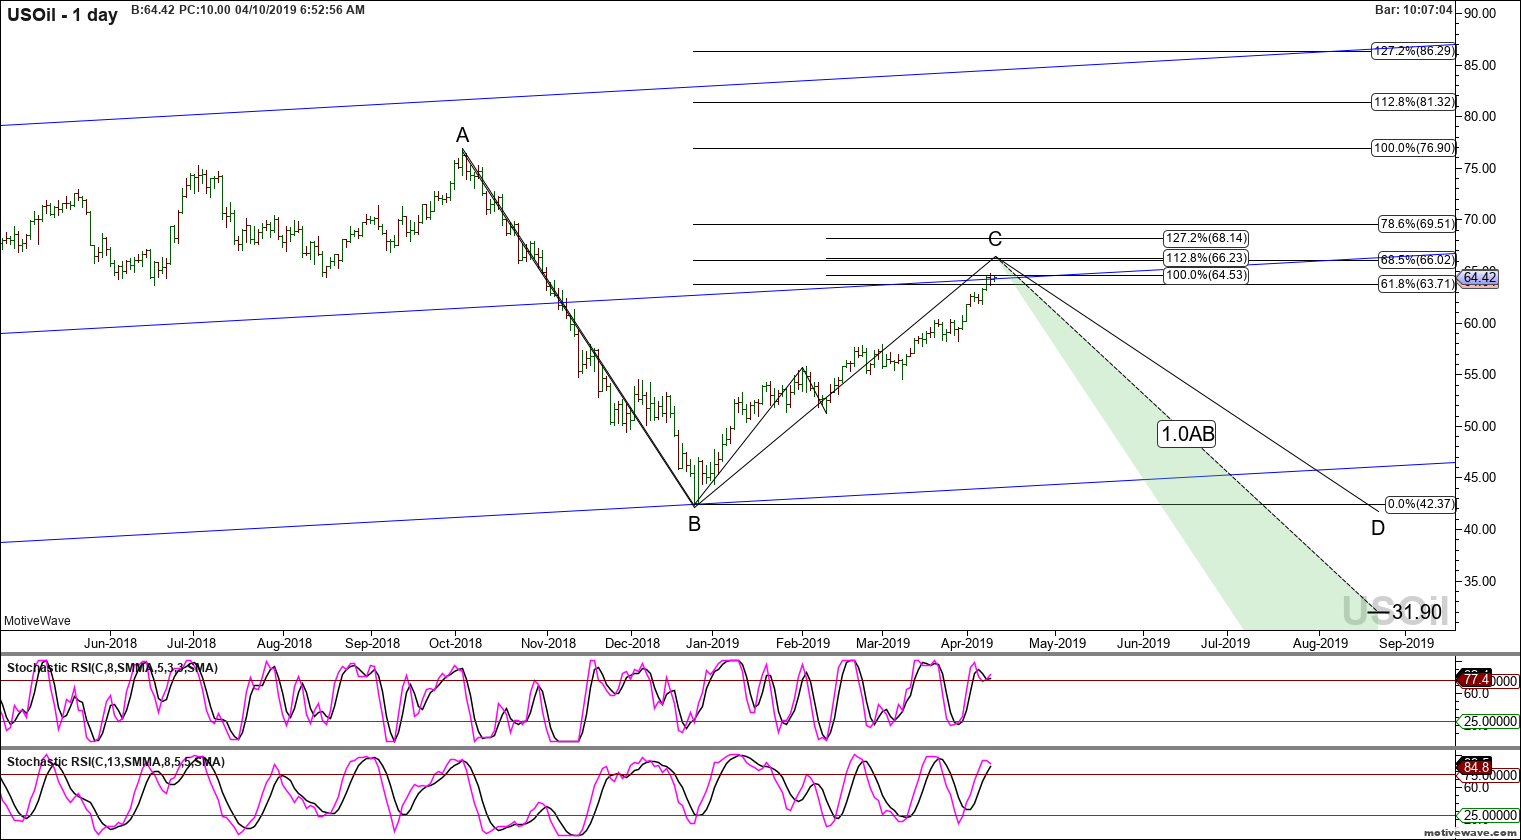Click the Stochastic RSI(C,8,SMMA,5,3,3,SMA) study label
The image size is (1521, 840).
[112, 668]
